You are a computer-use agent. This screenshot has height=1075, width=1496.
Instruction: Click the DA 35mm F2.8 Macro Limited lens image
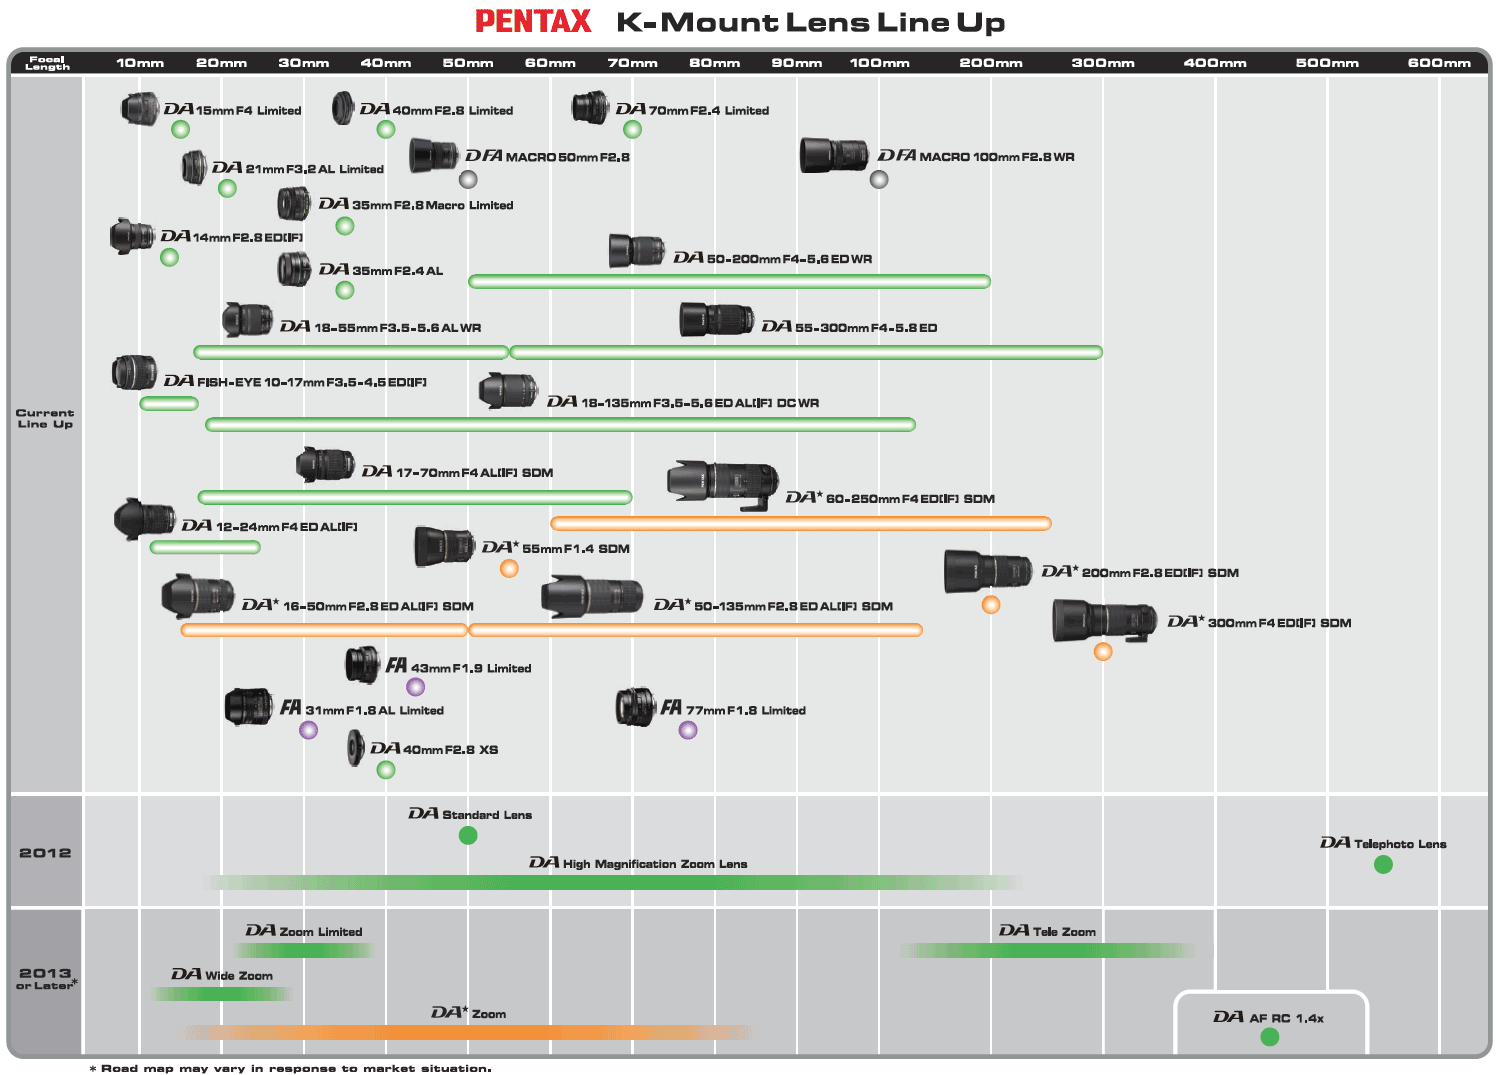point(294,204)
